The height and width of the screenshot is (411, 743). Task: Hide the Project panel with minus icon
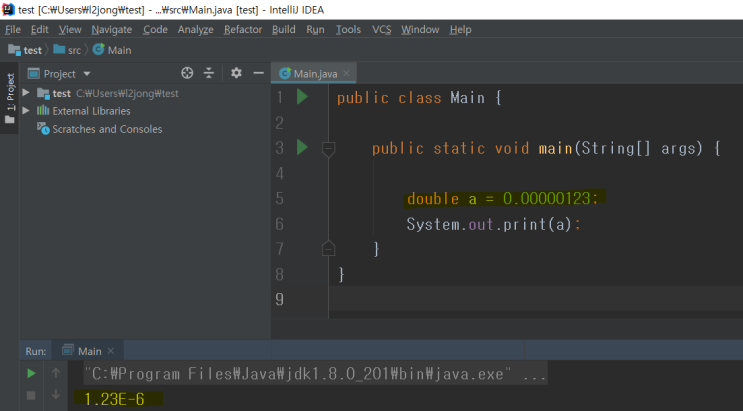coord(258,73)
